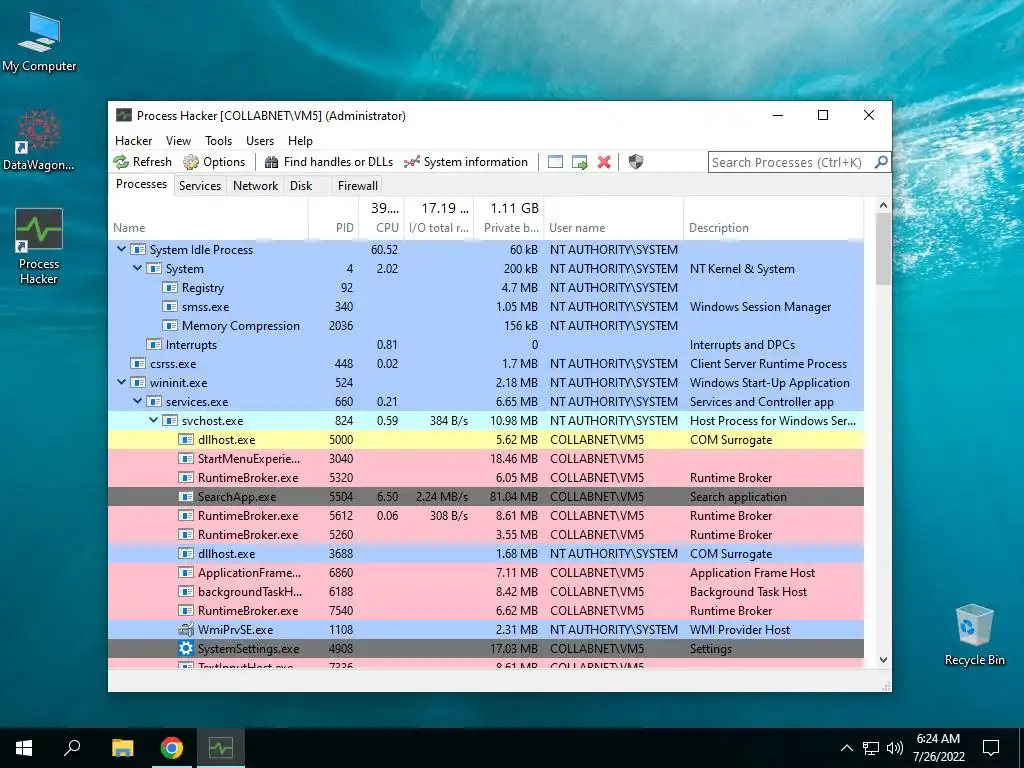Screen dimensions: 1024x768
Task: Switch to the Network tab
Action: [x=255, y=185]
